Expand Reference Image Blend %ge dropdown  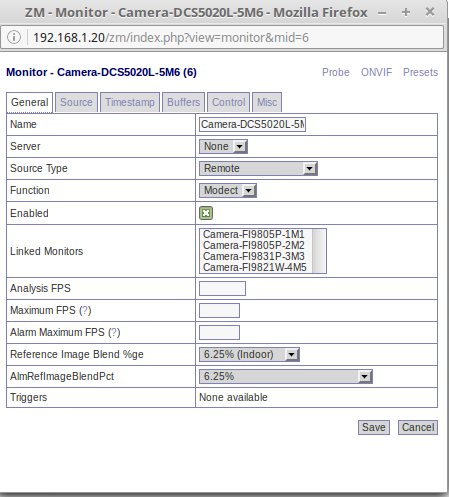pyautogui.click(x=249, y=354)
